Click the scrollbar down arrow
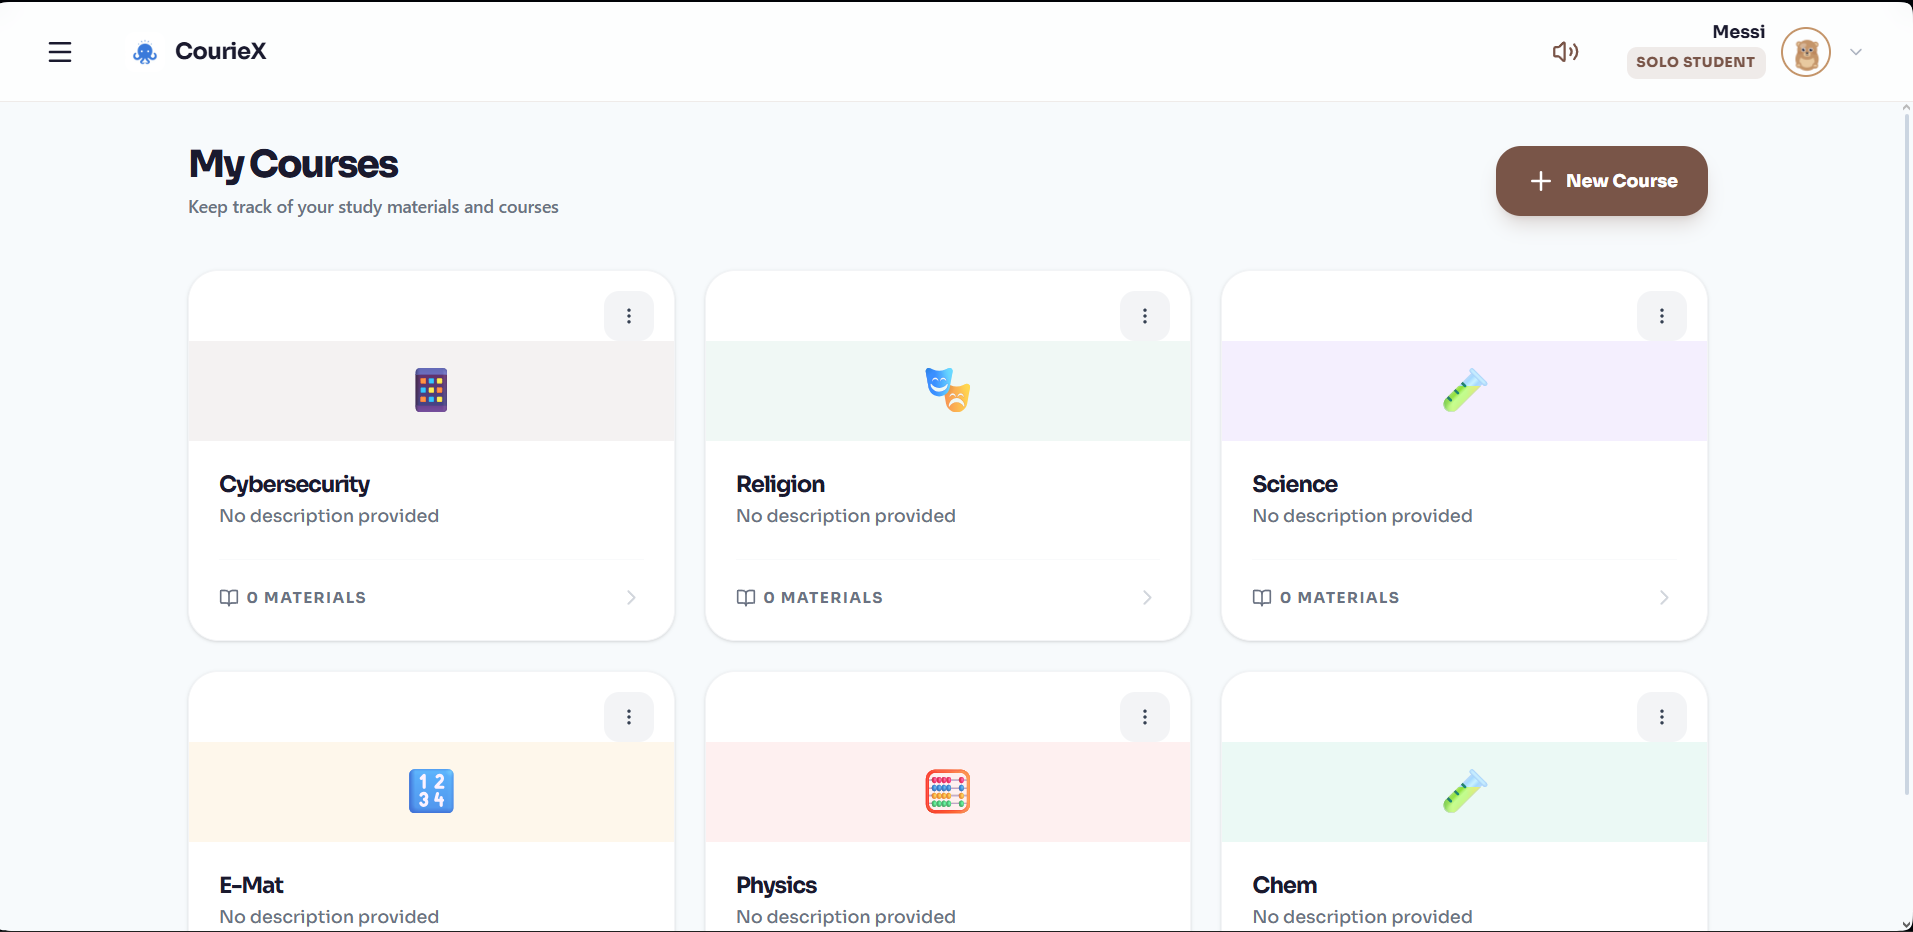Screen dimensions: 1913x932 (x=1906, y=924)
